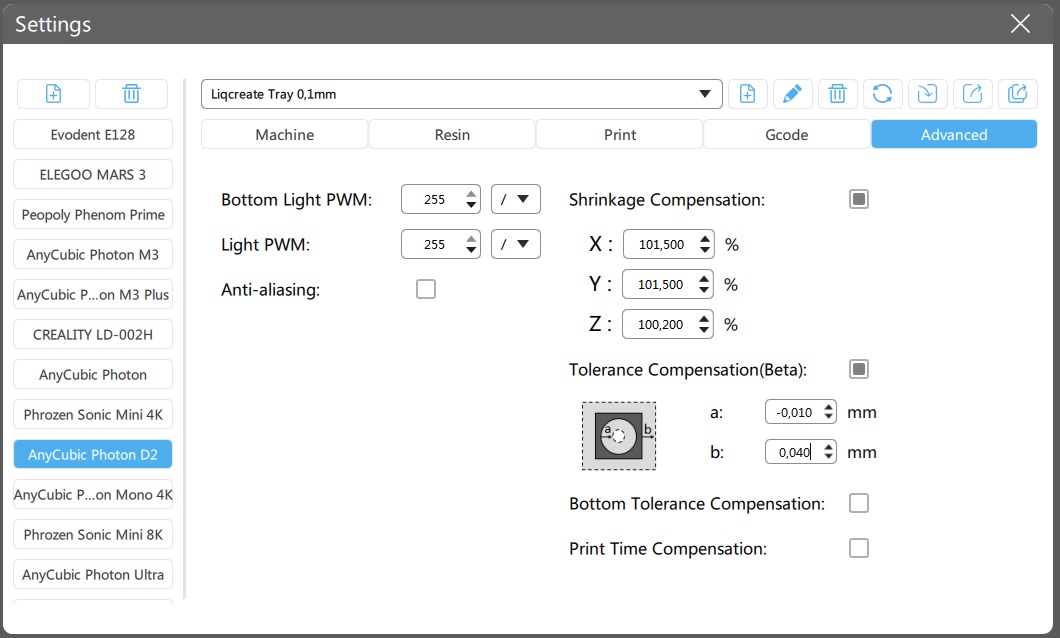Add a new resin profile

coord(747,94)
